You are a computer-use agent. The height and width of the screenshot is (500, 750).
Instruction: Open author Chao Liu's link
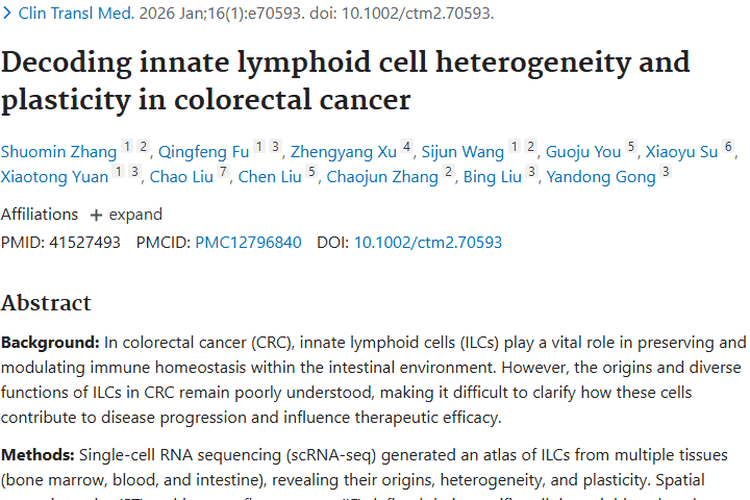click(x=181, y=177)
